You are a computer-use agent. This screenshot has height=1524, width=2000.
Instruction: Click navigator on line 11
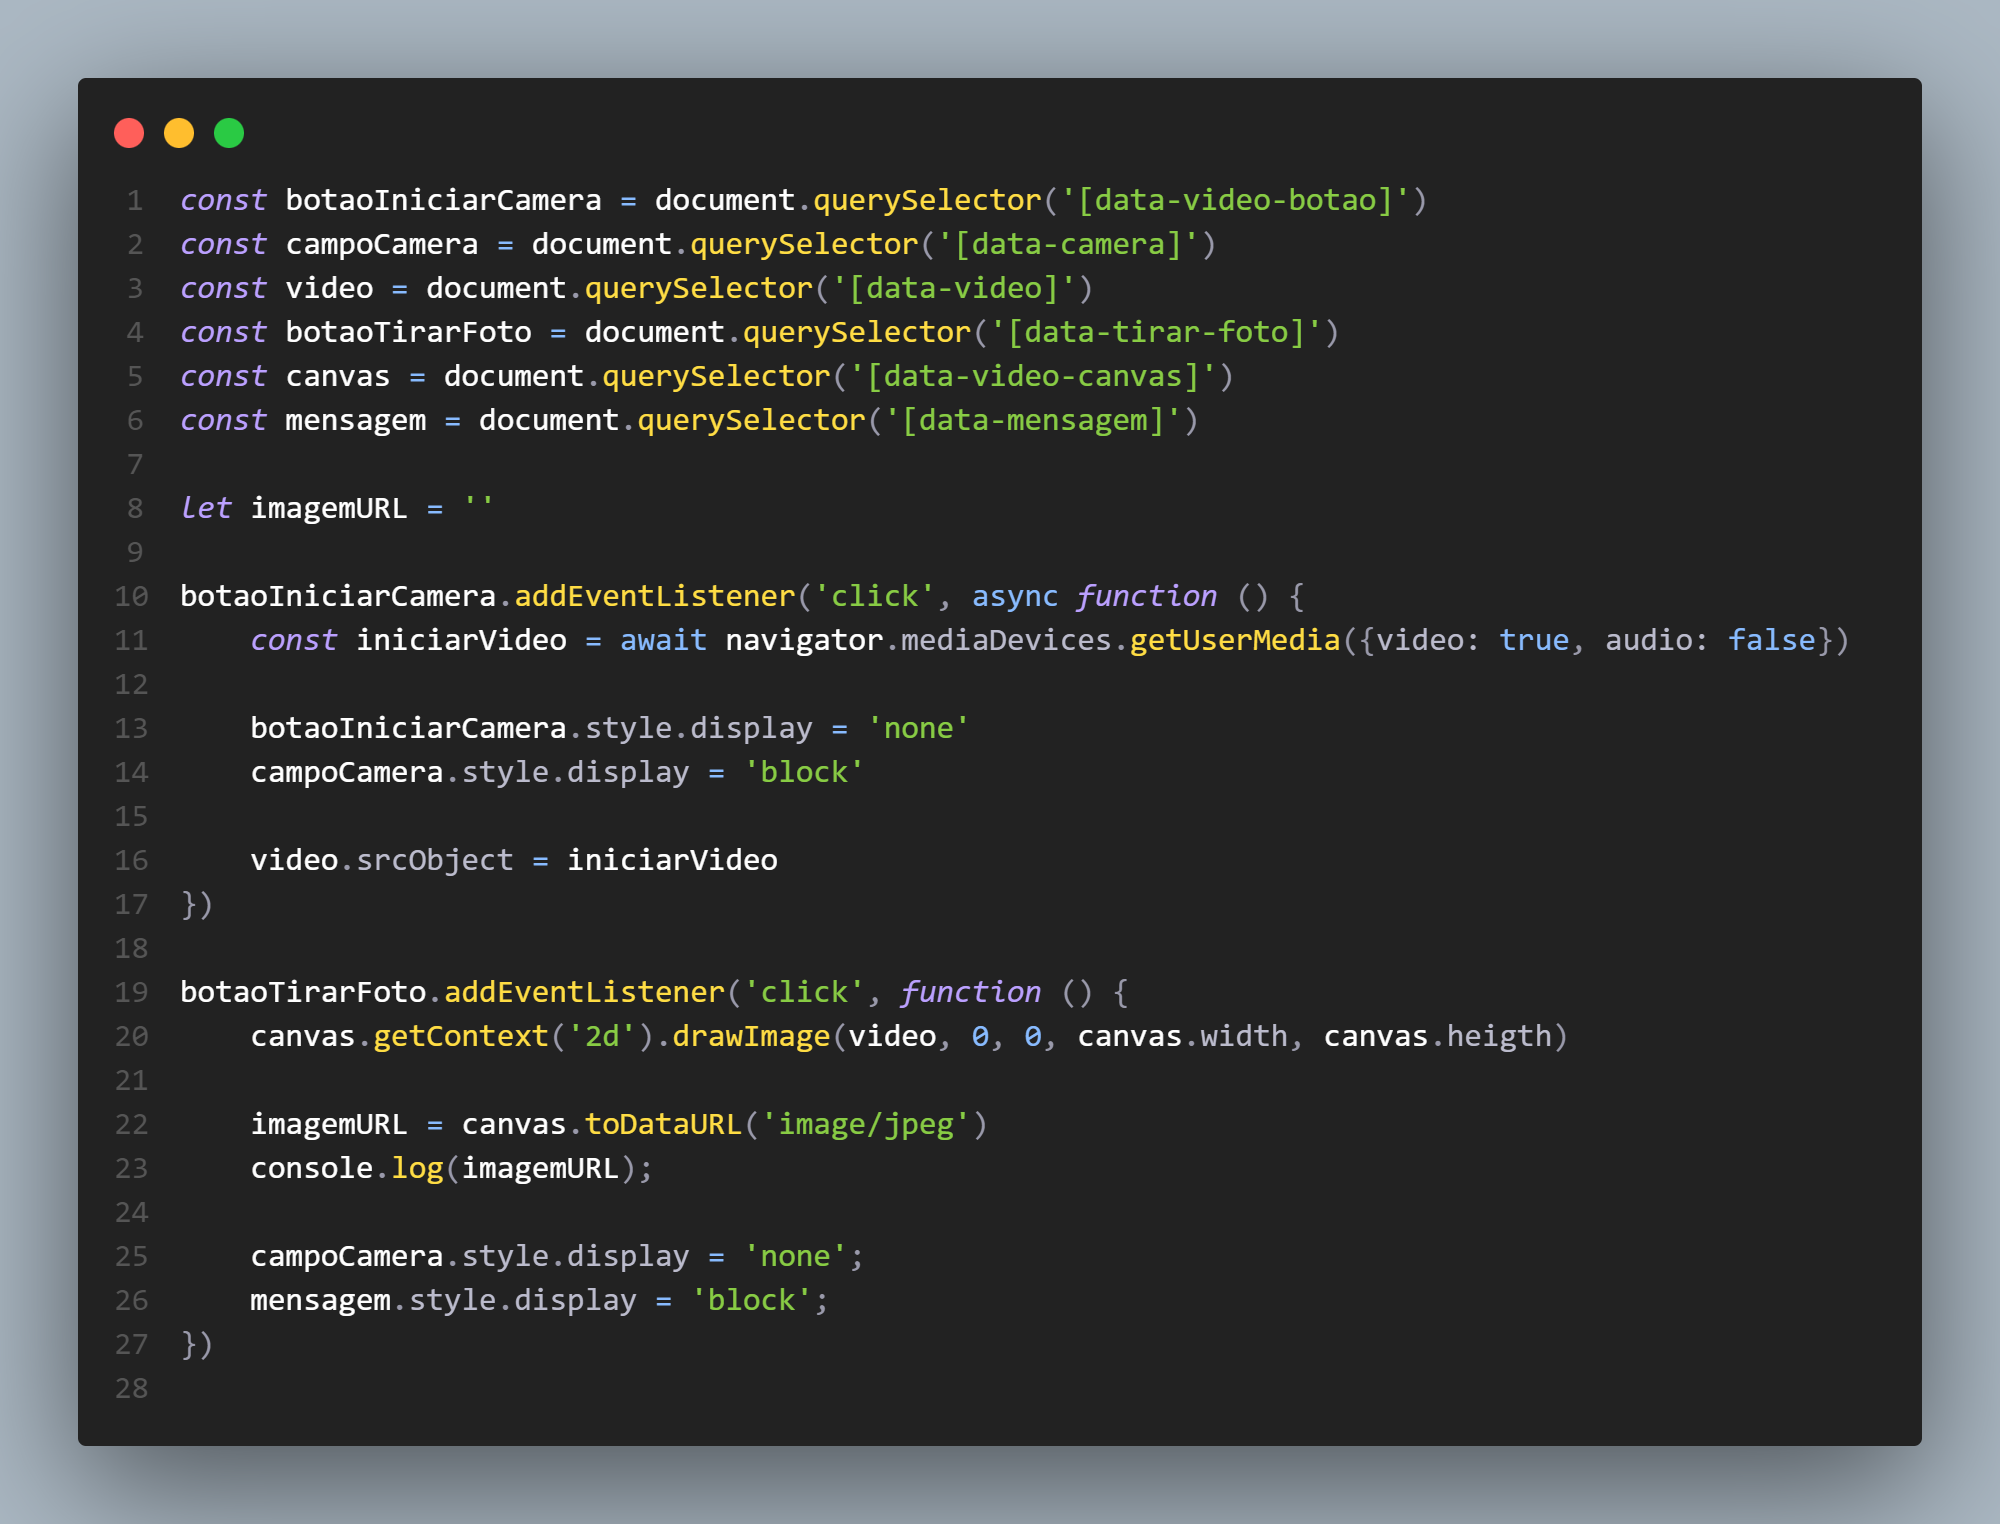804,640
